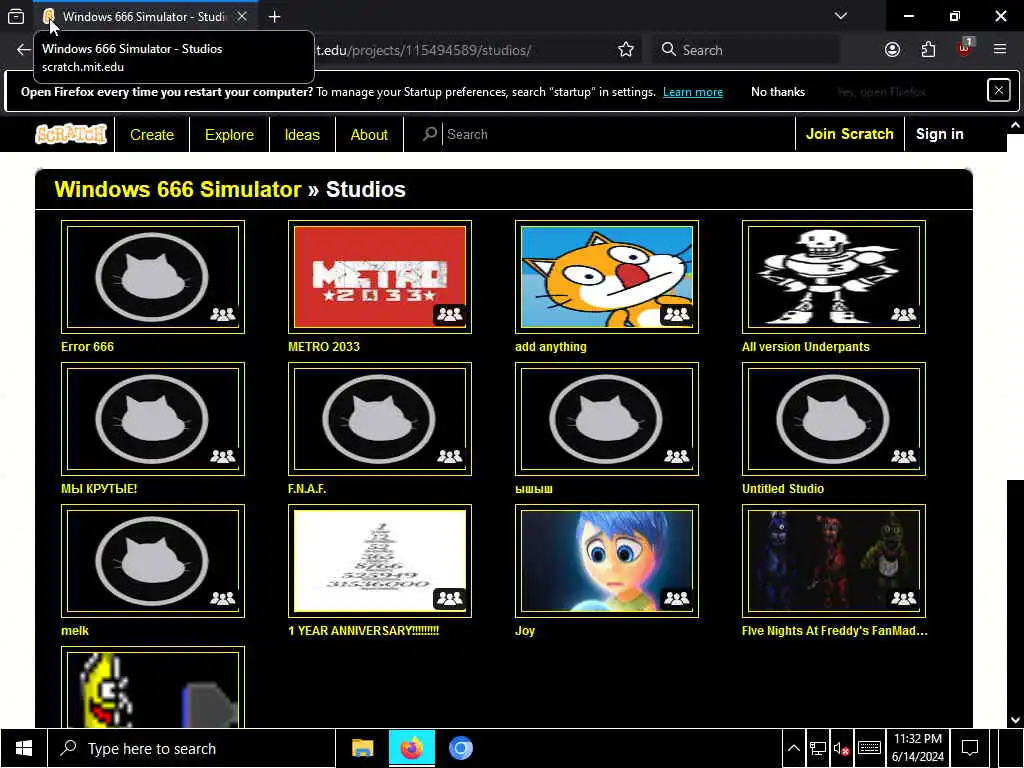The height and width of the screenshot is (768, 1024).
Task: Open the ышыш studio thumbnail
Action: (607, 419)
